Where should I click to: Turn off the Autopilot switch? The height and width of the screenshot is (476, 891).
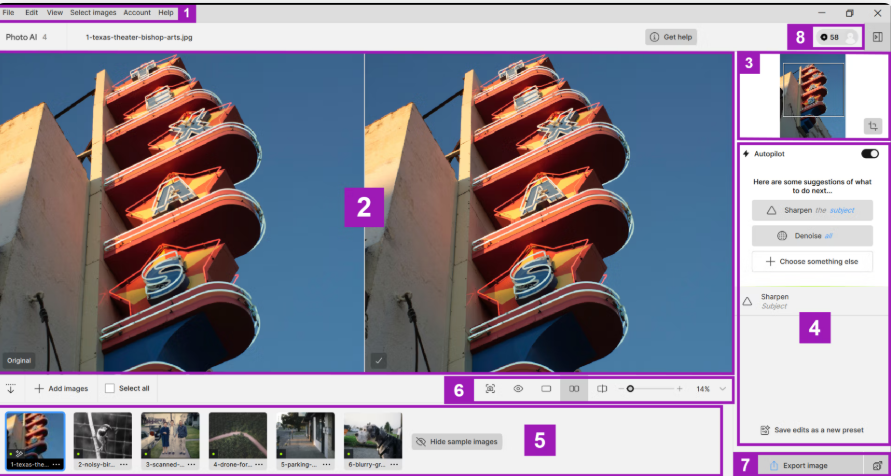pyautogui.click(x=869, y=154)
